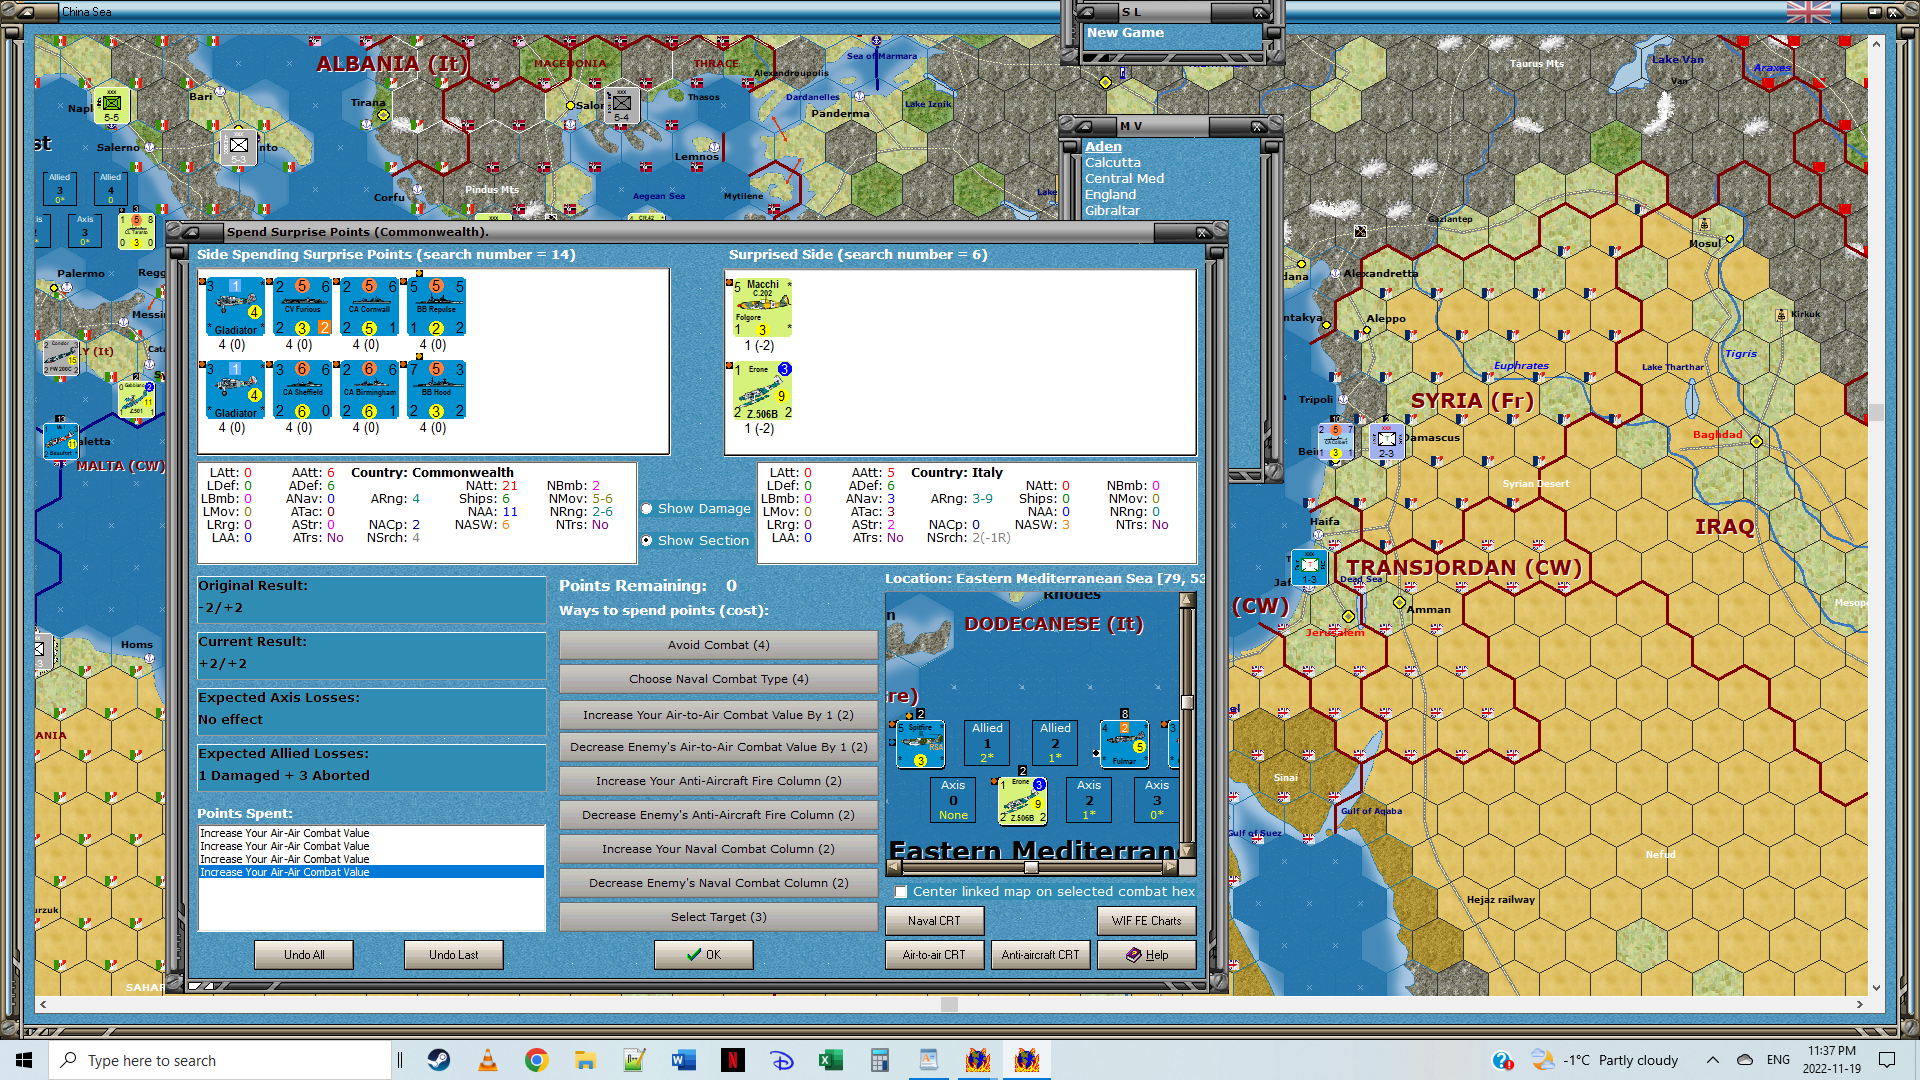Image resolution: width=1920 pixels, height=1080 pixels.
Task: Enable Center linked map on combat hex
Action: [x=901, y=892]
